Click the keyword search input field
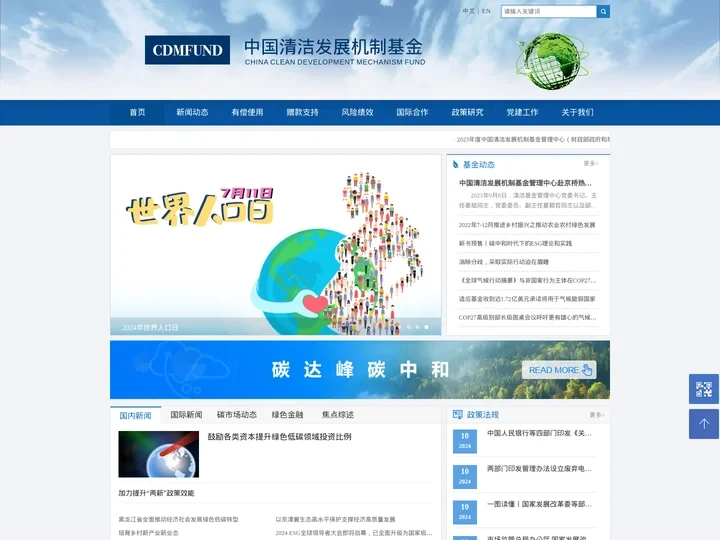This screenshot has height=540, width=720. [548, 12]
